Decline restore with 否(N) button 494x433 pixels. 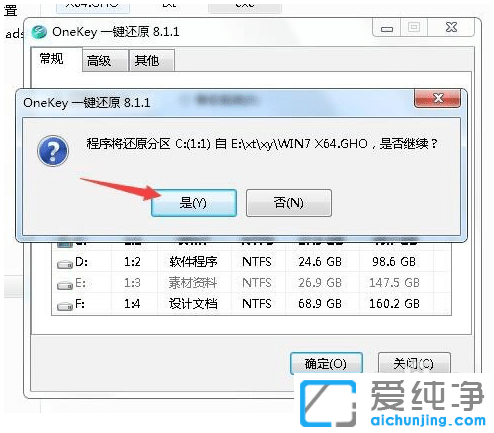click(289, 203)
